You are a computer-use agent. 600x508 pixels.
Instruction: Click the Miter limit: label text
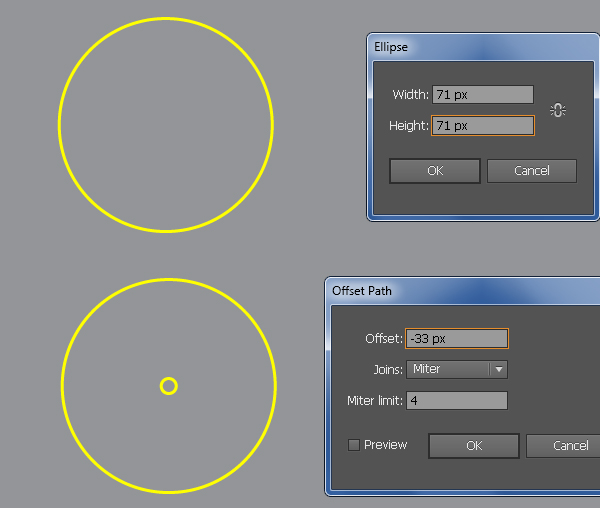[375, 401]
